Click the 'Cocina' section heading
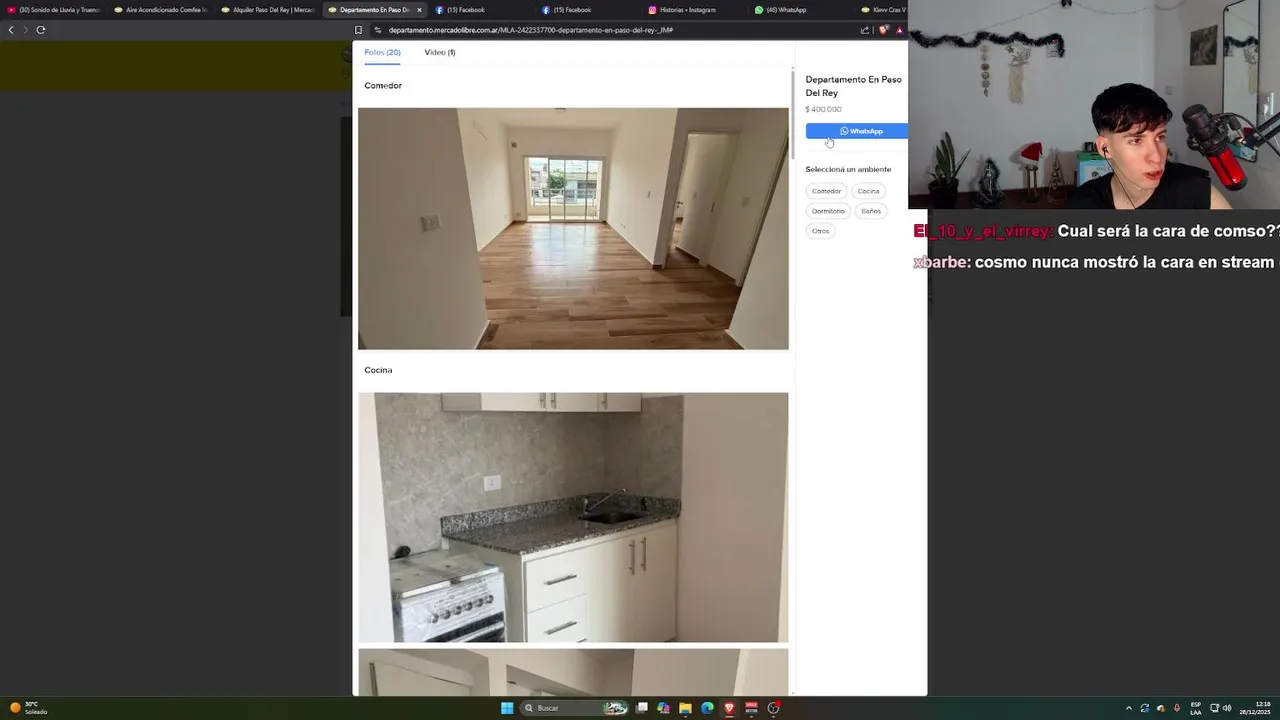1280x720 pixels. [x=378, y=370]
